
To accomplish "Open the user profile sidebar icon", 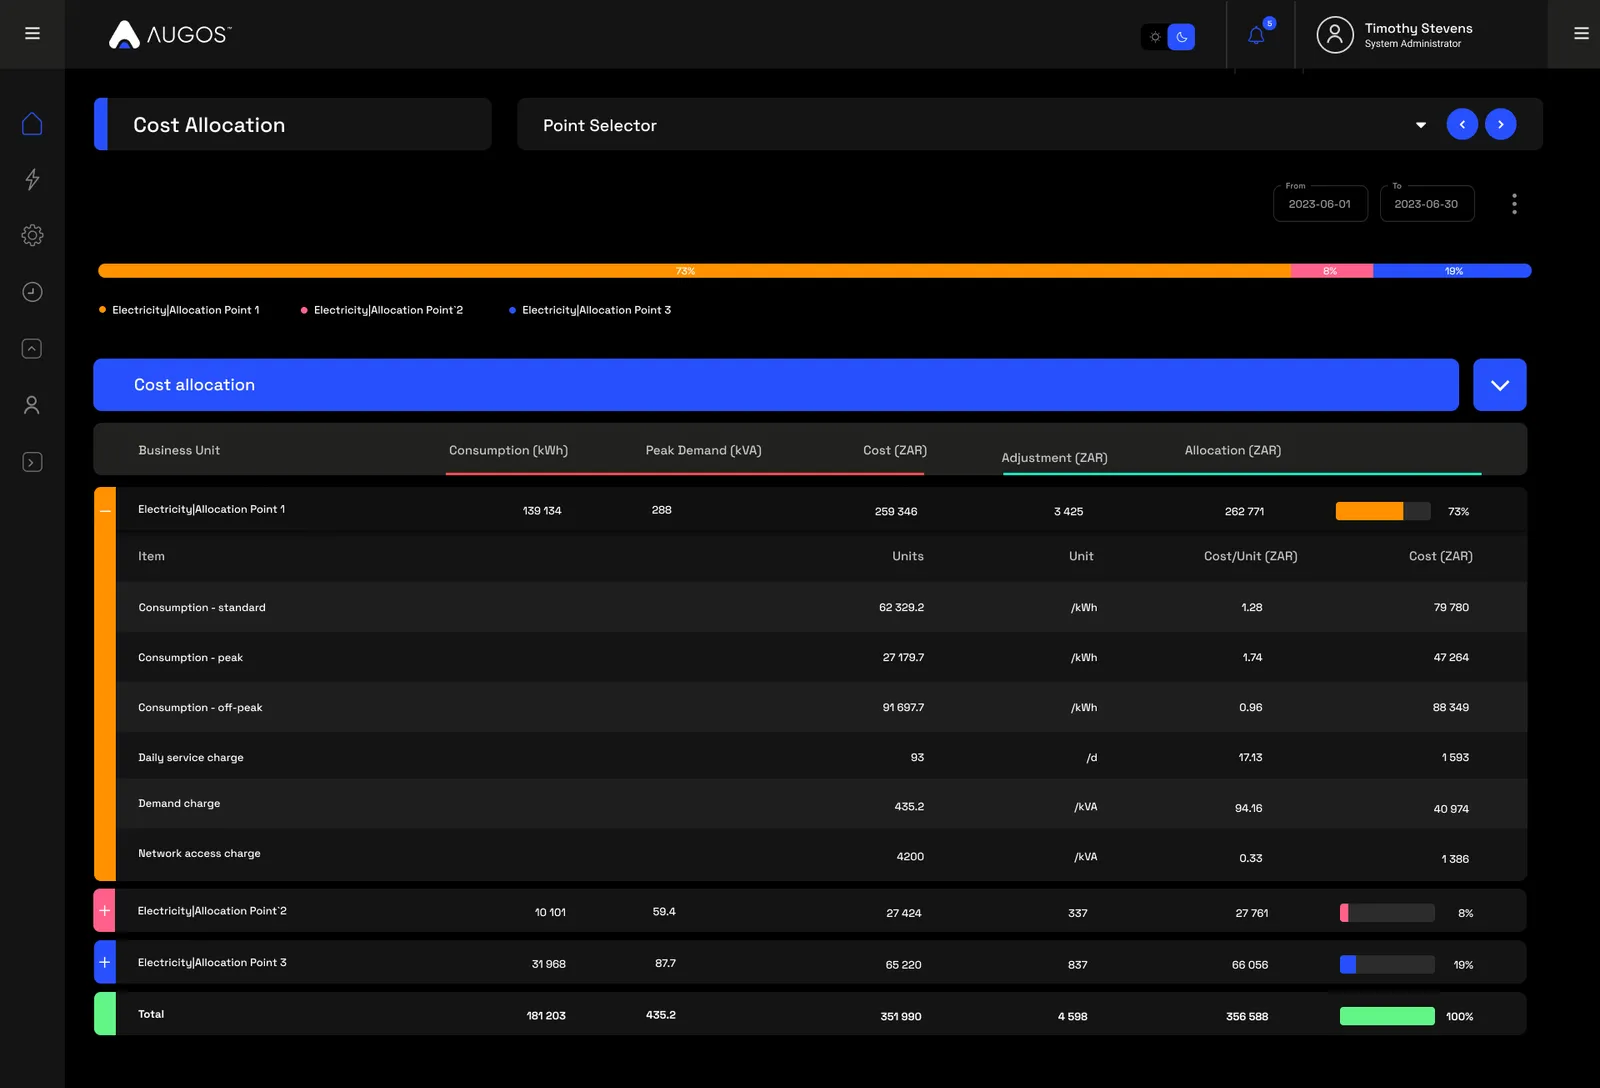I will point(32,405).
